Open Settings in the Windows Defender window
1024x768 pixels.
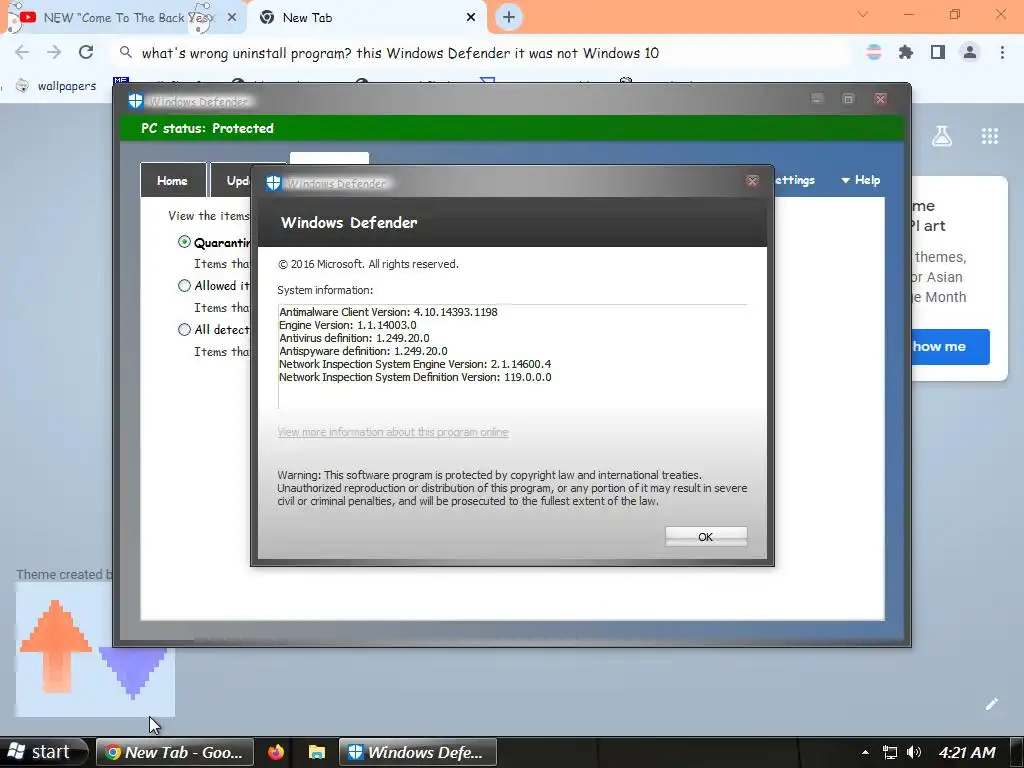pyautogui.click(x=794, y=180)
